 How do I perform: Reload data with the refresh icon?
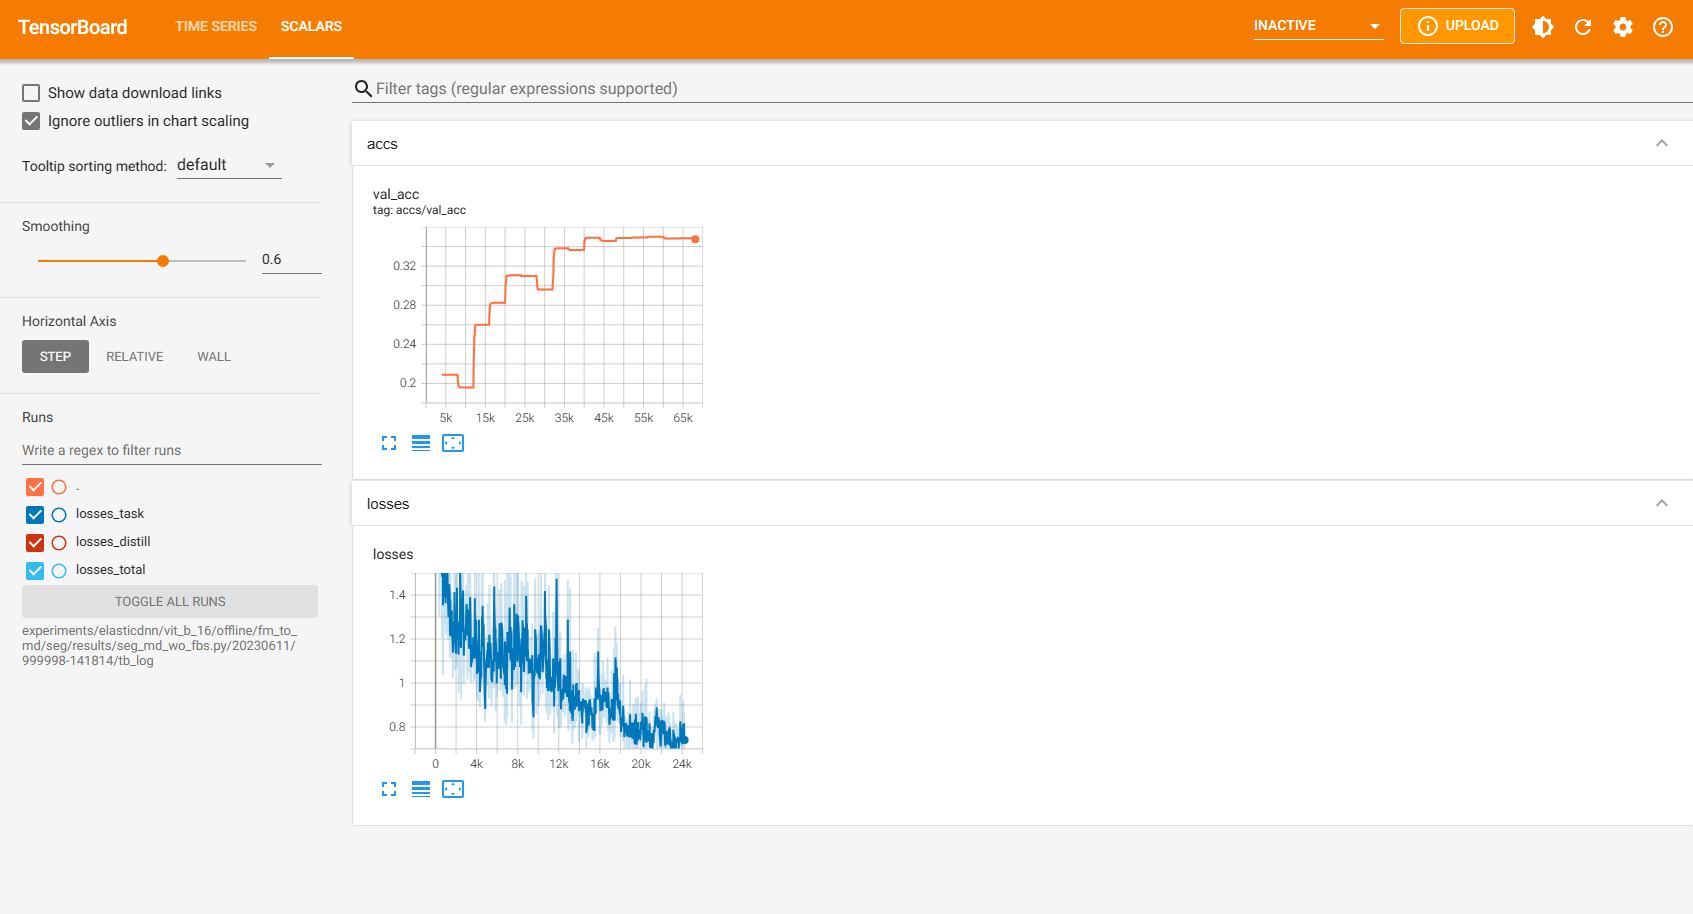(1583, 27)
